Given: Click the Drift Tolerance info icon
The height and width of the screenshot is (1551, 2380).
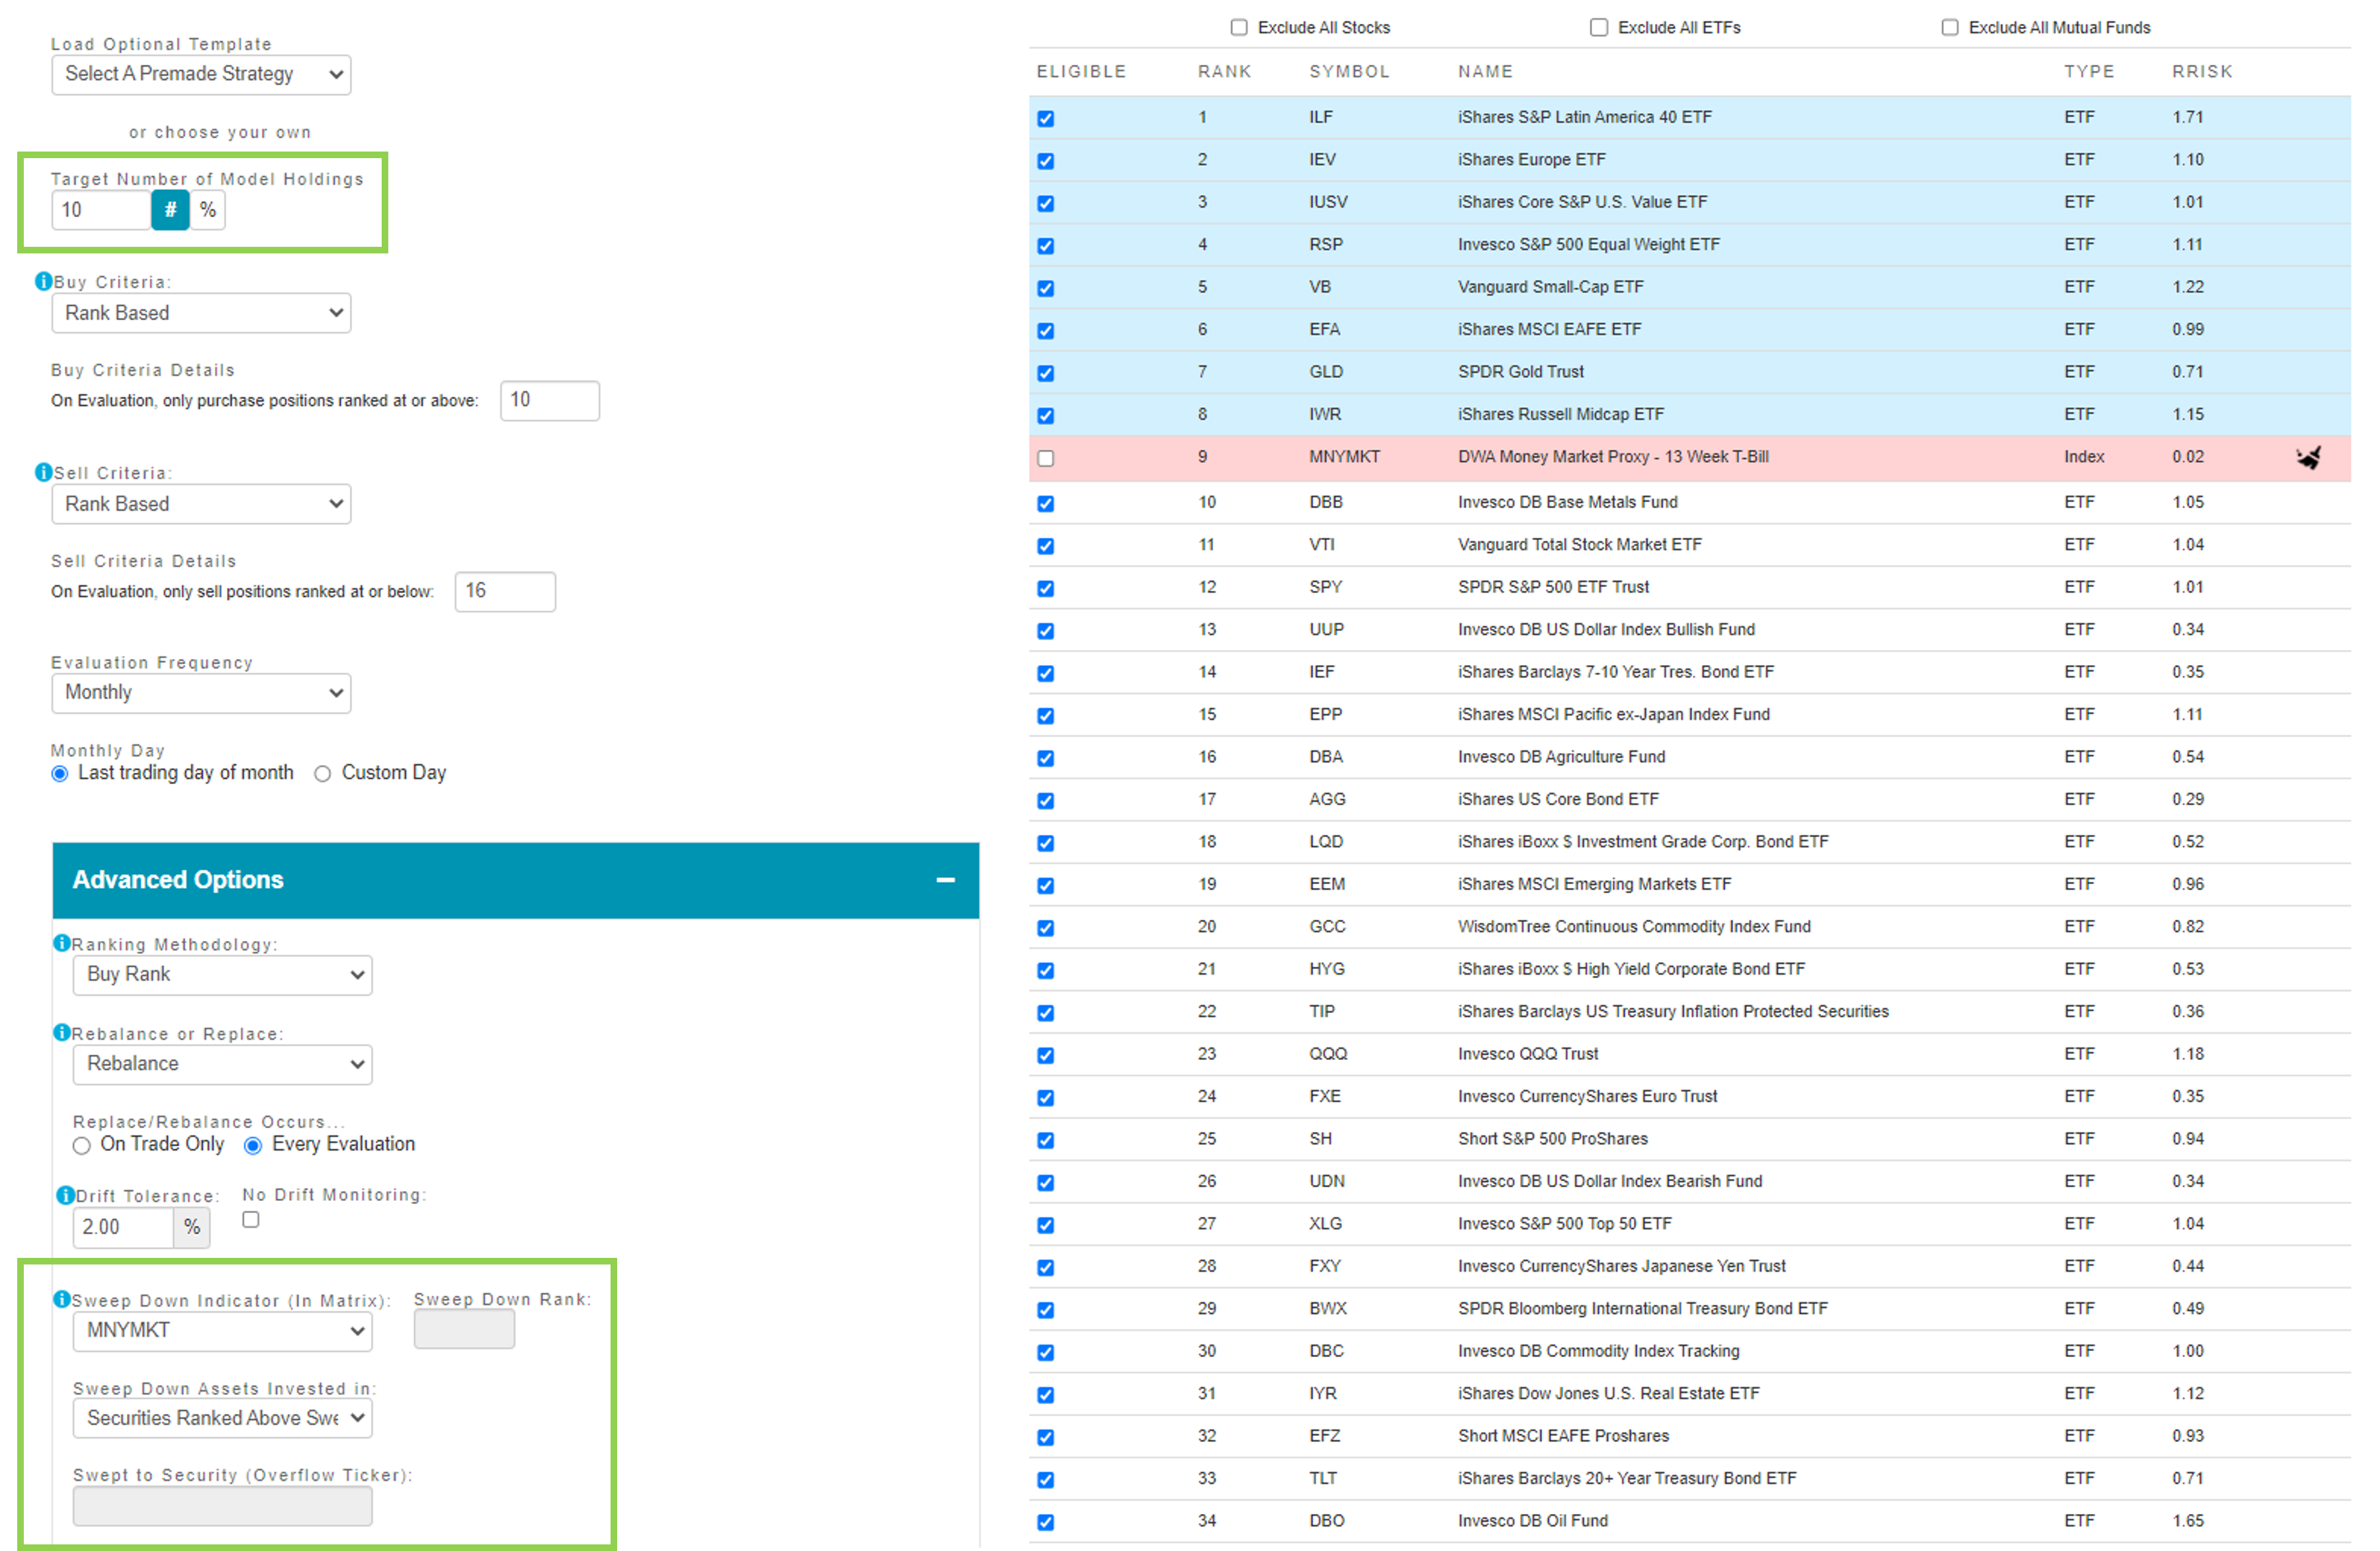Looking at the screenshot, I should click(x=66, y=1195).
